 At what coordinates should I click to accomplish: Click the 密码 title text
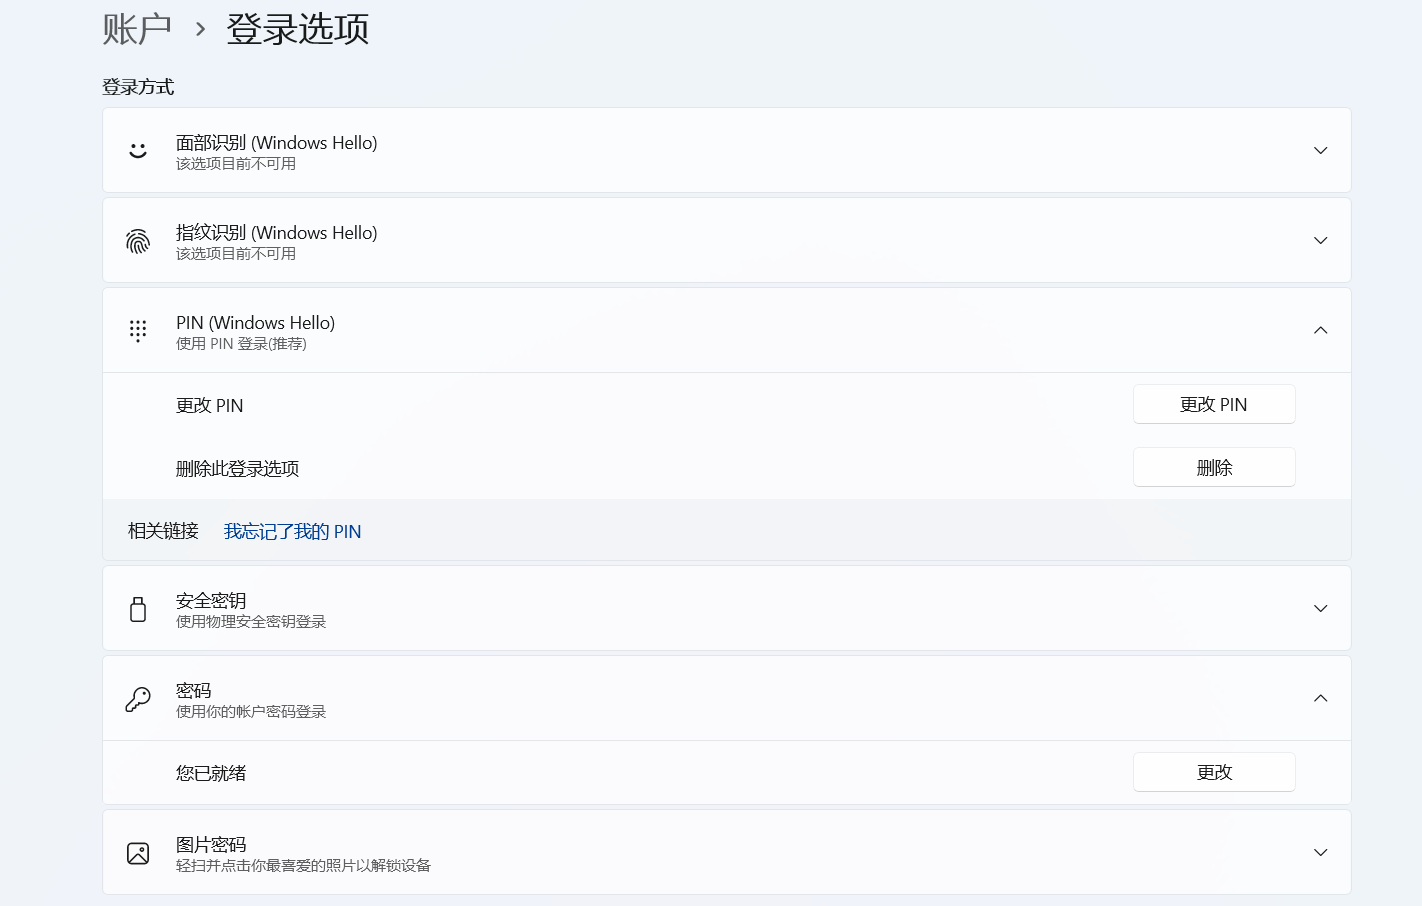(x=193, y=691)
